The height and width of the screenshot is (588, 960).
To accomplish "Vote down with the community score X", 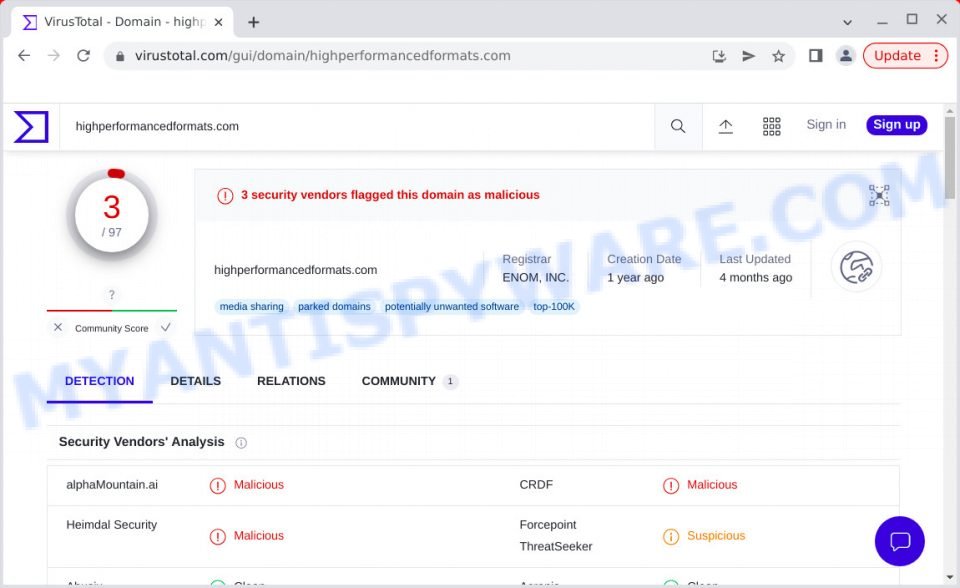I will coord(58,327).
